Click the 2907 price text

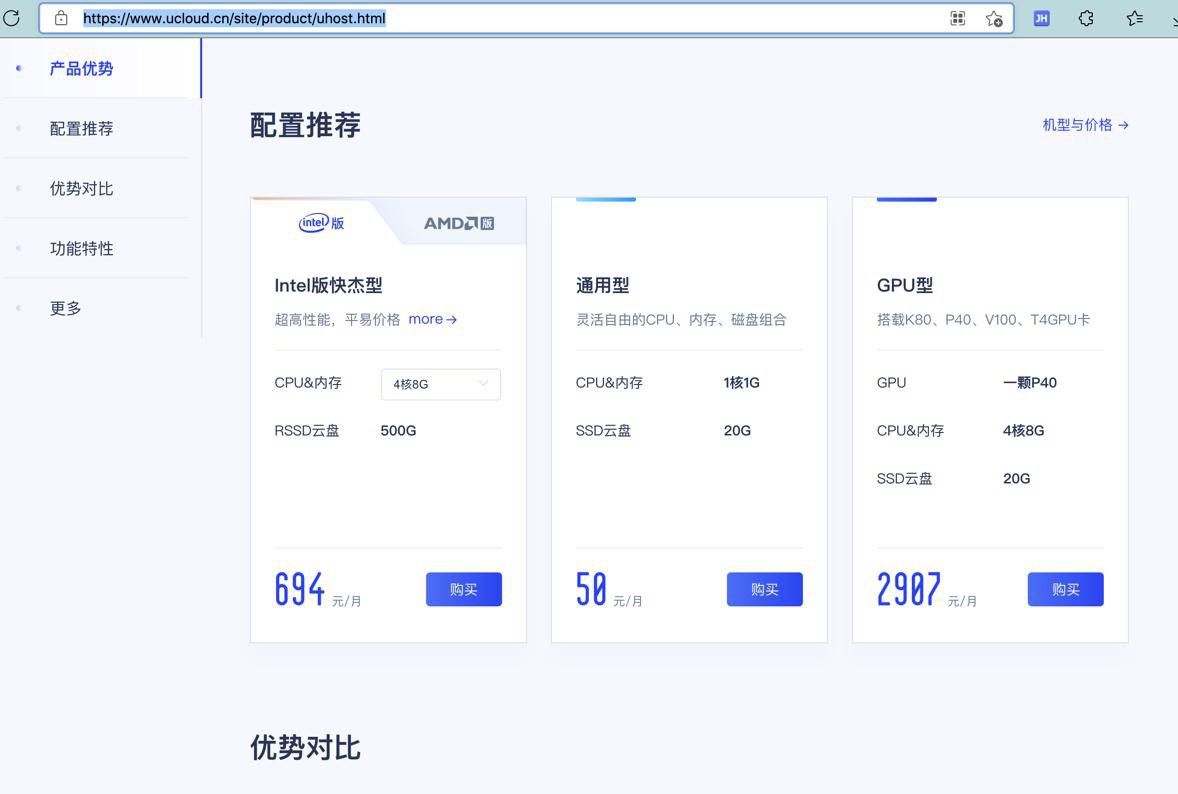tap(908, 589)
